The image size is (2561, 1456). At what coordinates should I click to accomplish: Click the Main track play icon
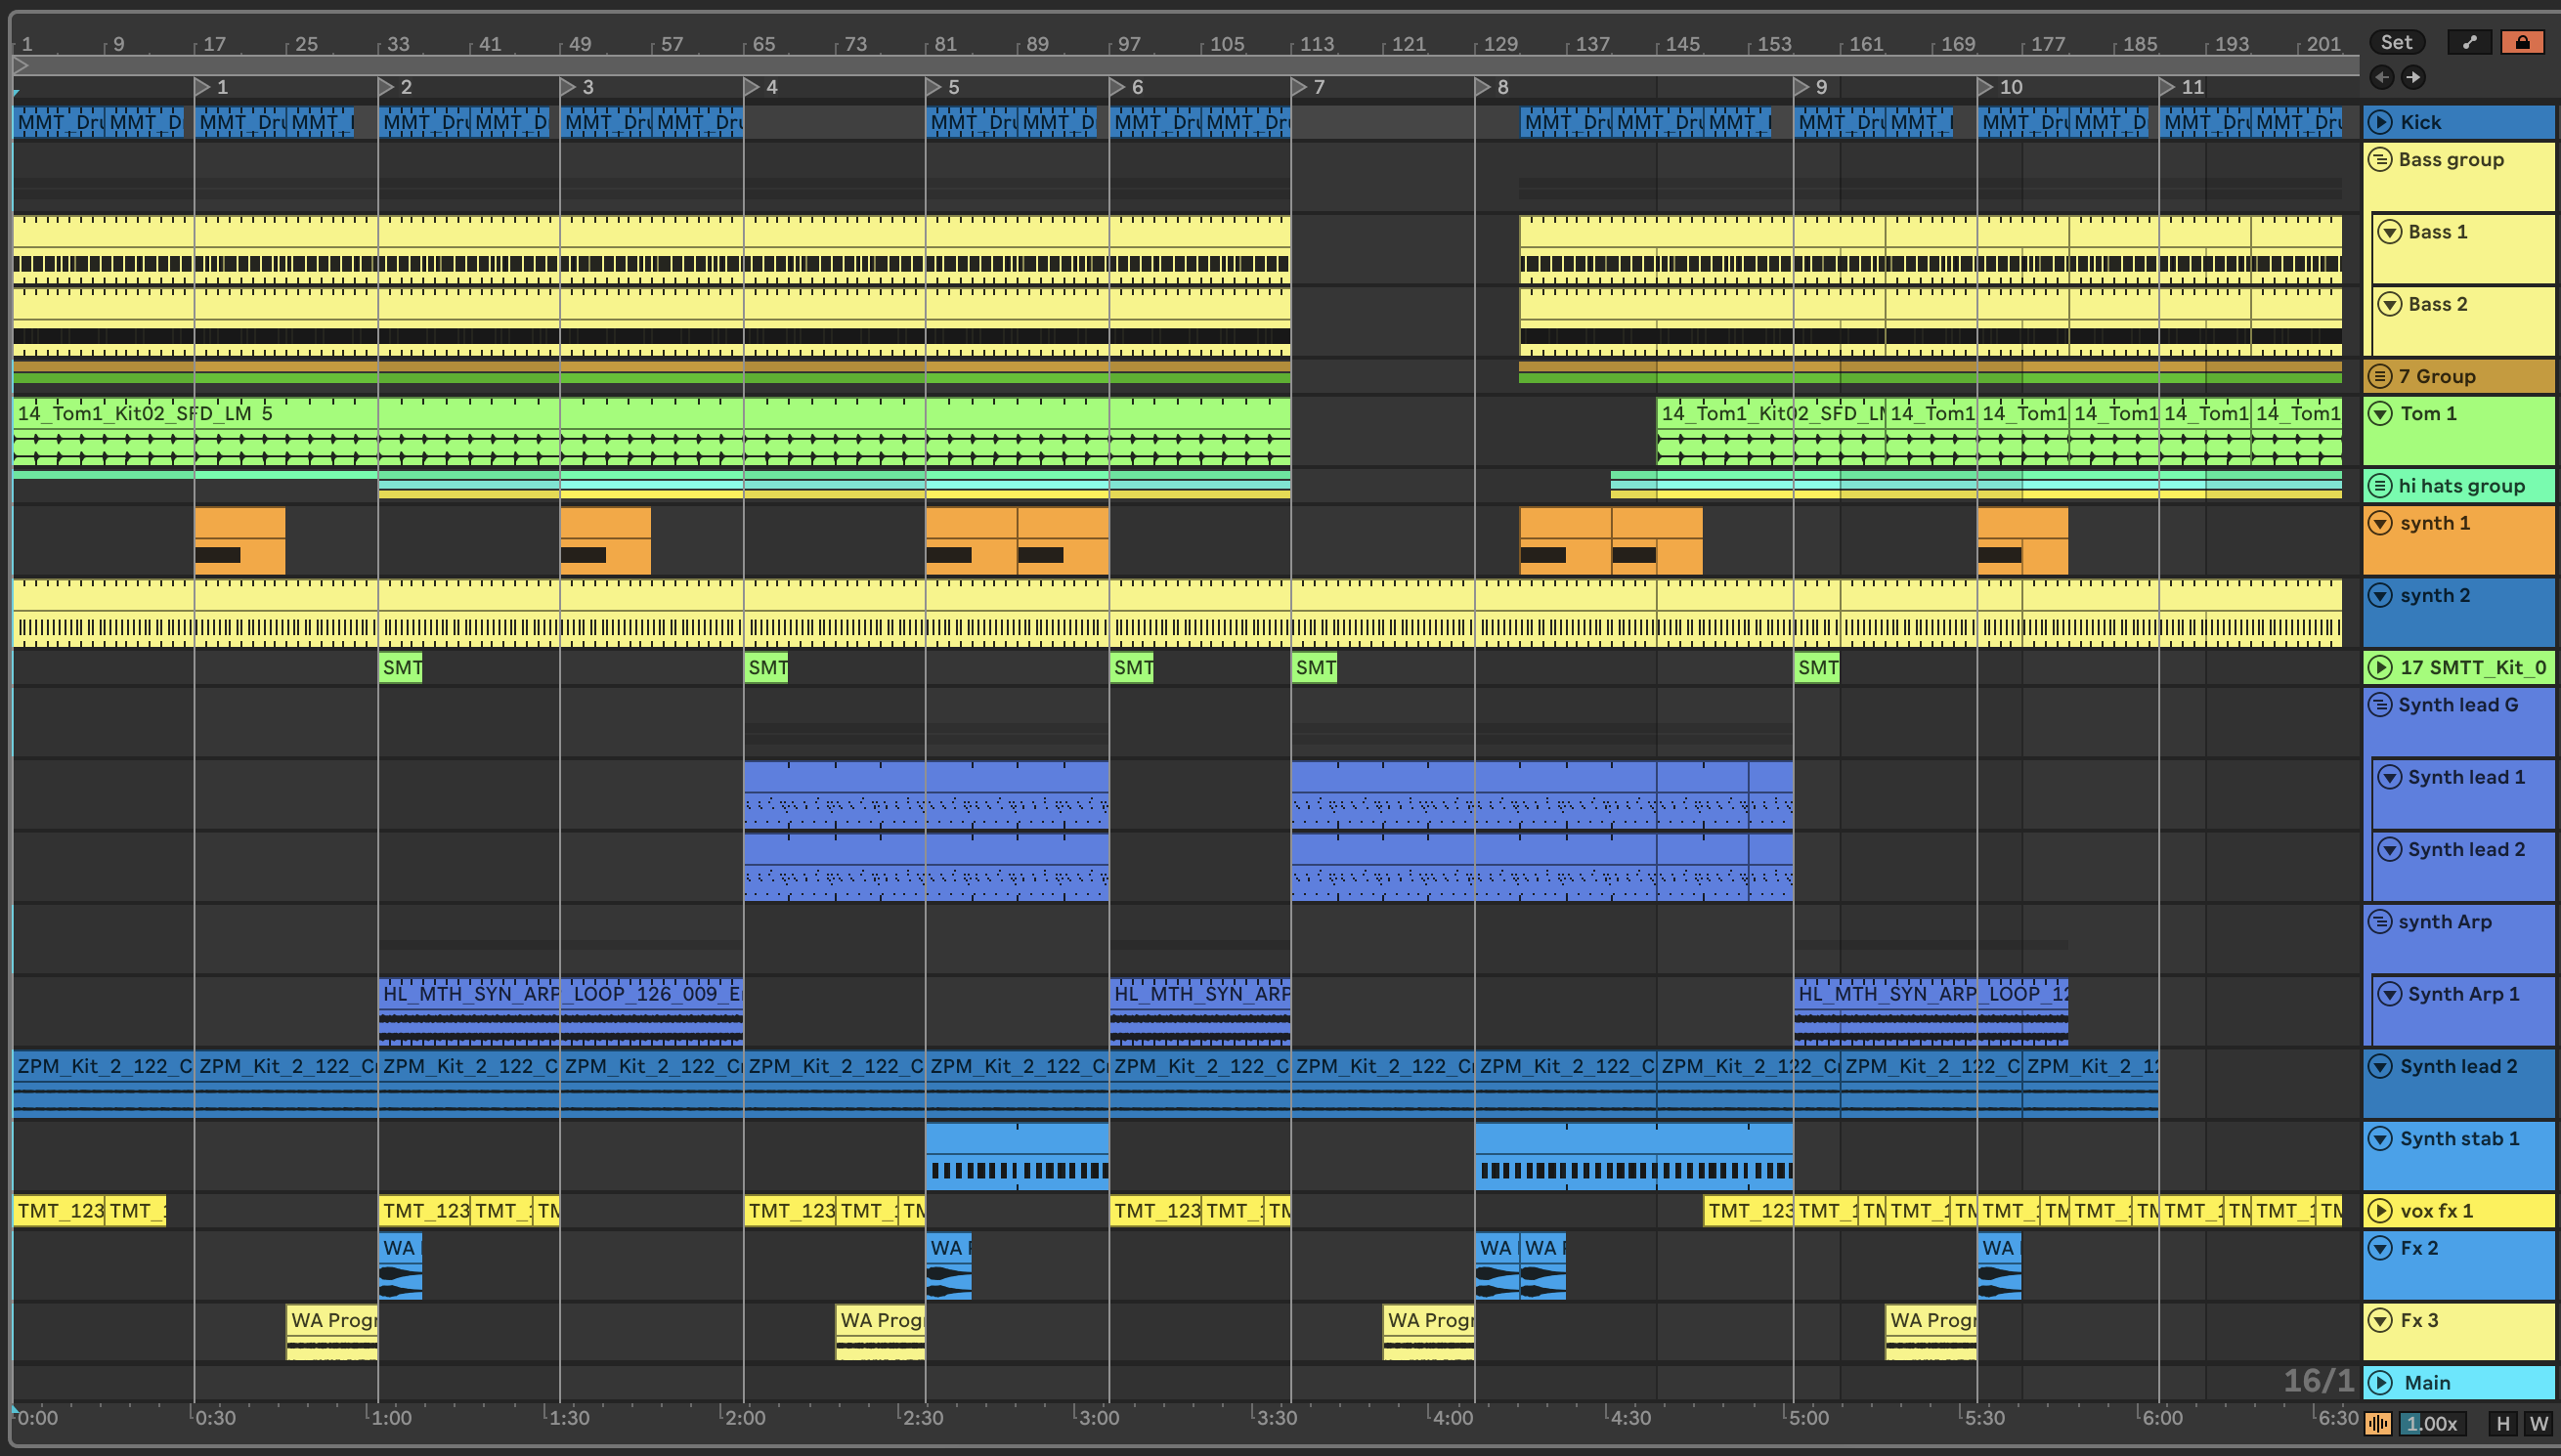2381,1382
